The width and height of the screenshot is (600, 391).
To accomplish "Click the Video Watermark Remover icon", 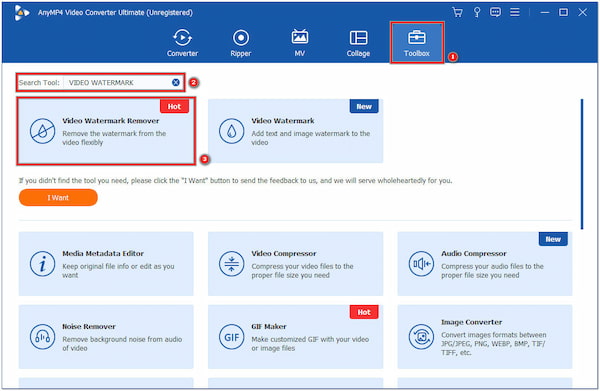I will [42, 131].
